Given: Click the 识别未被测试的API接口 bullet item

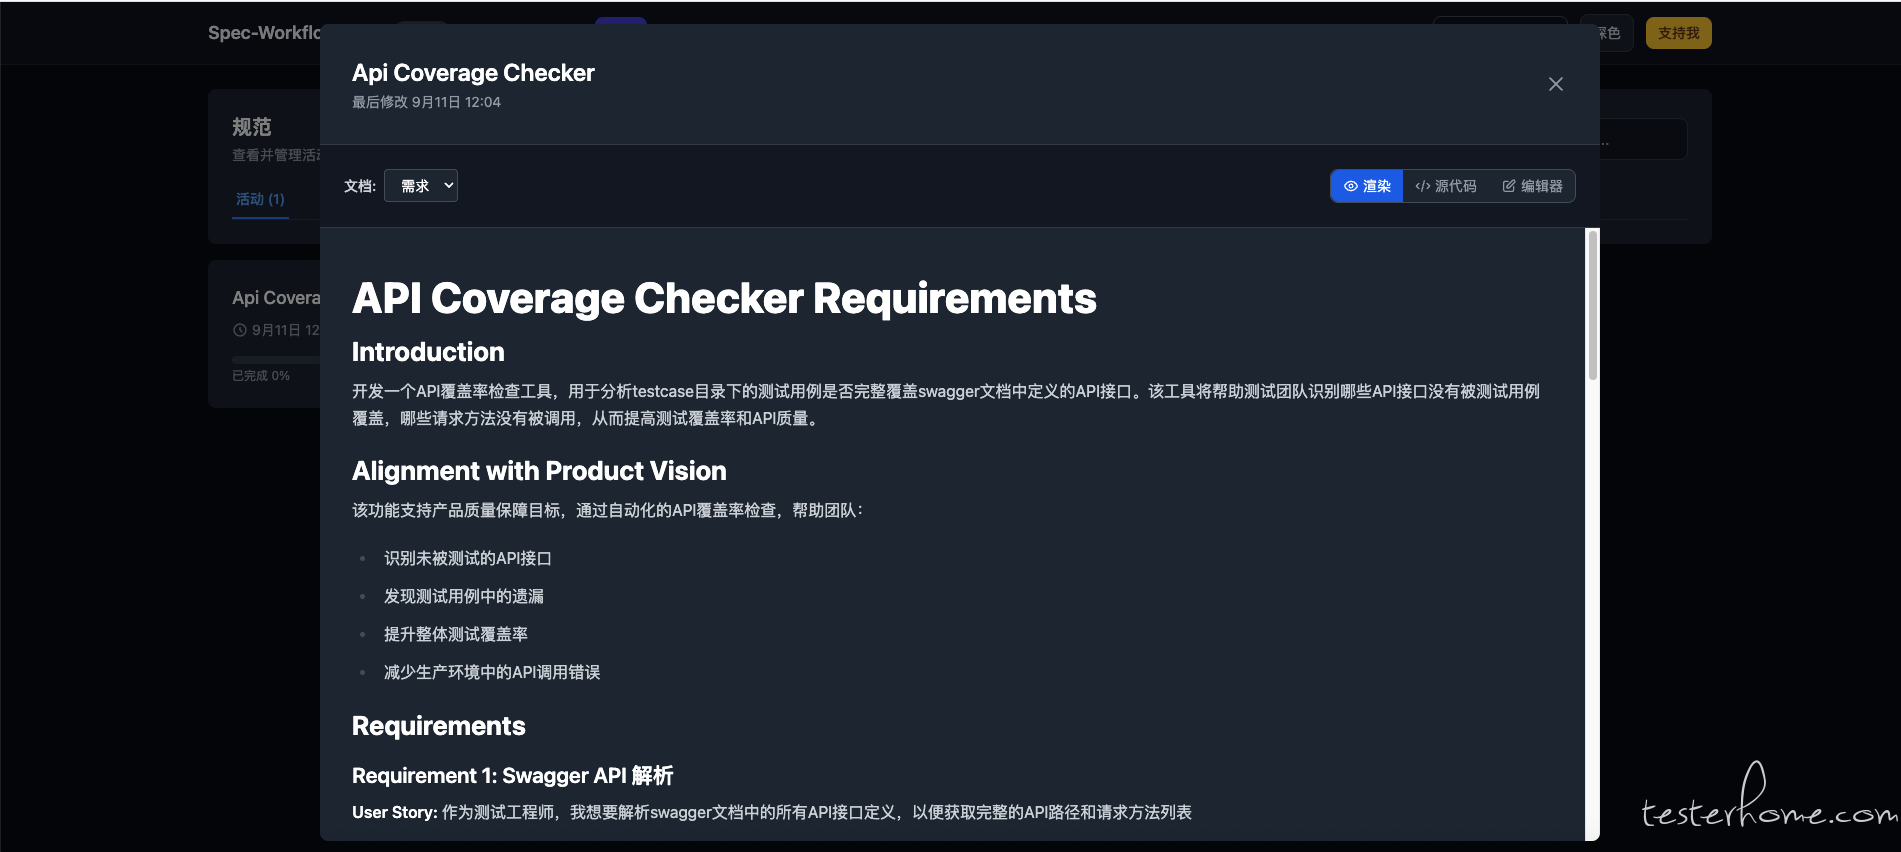Looking at the screenshot, I should click(467, 558).
